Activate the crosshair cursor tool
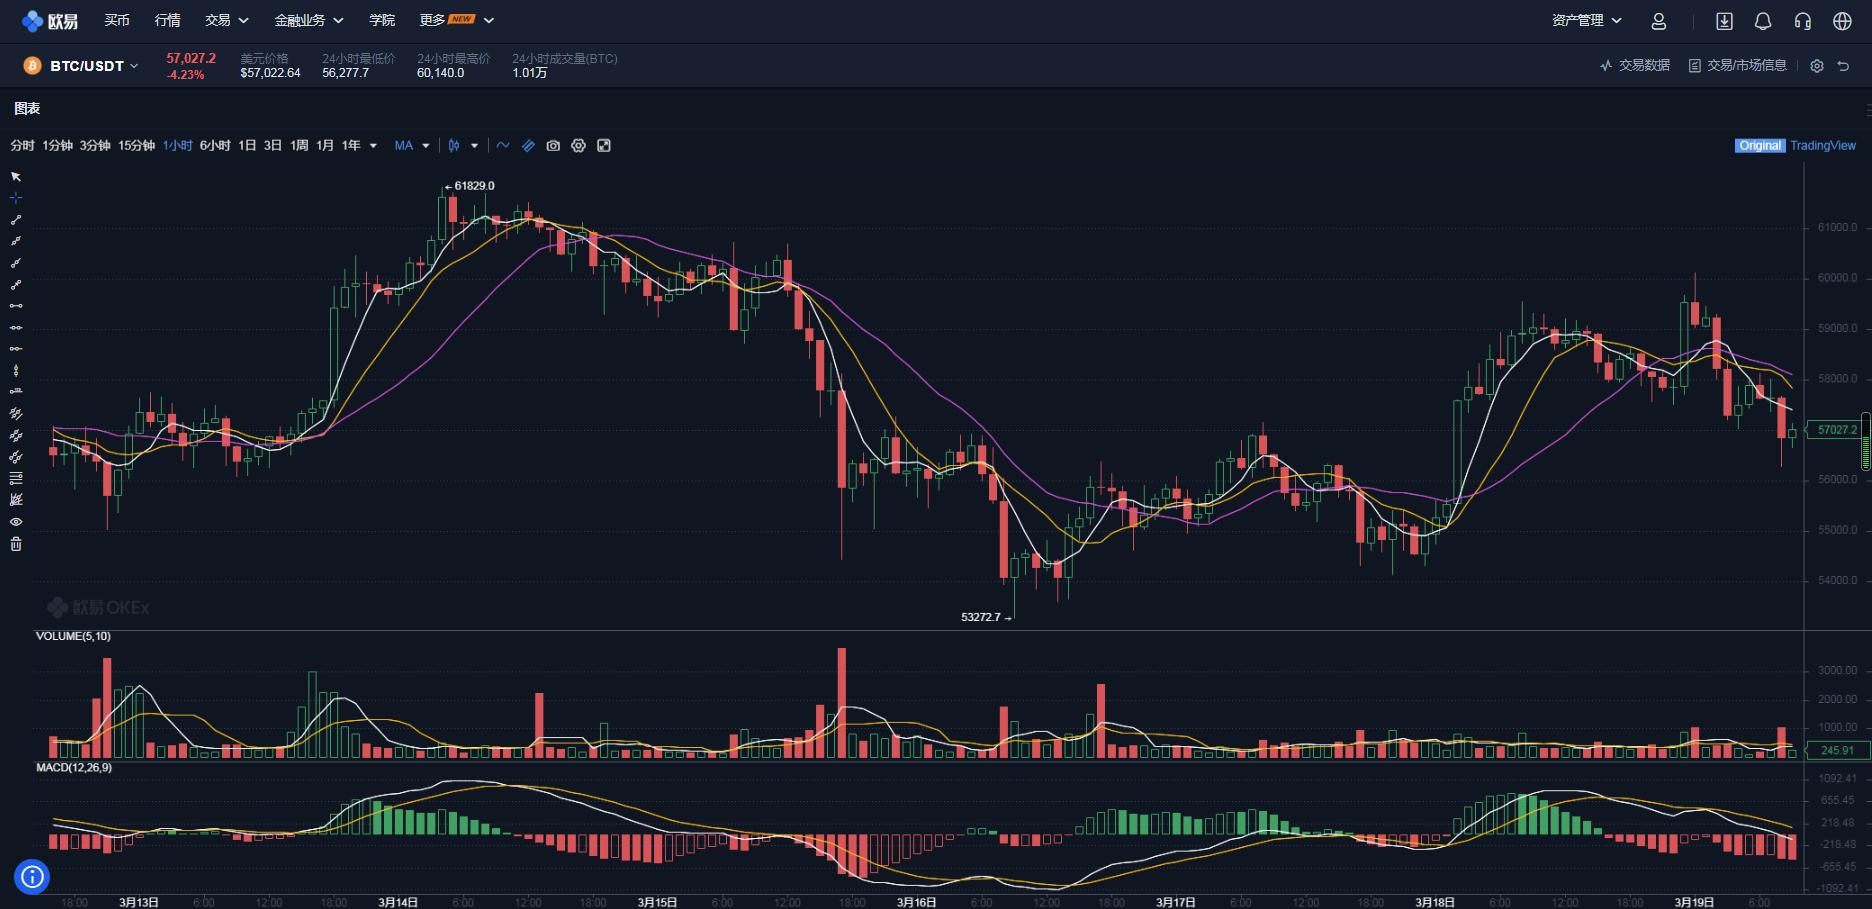The height and width of the screenshot is (909, 1872). pyautogui.click(x=16, y=198)
